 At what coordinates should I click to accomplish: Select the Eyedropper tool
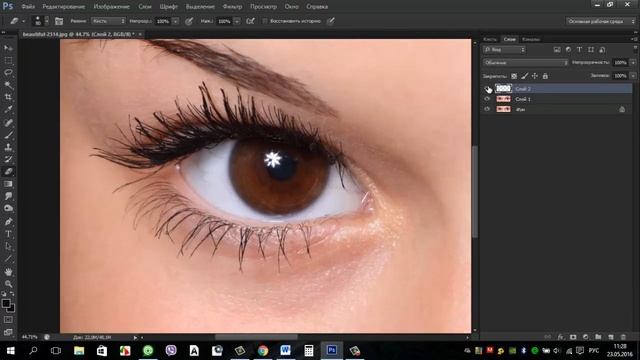8,109
